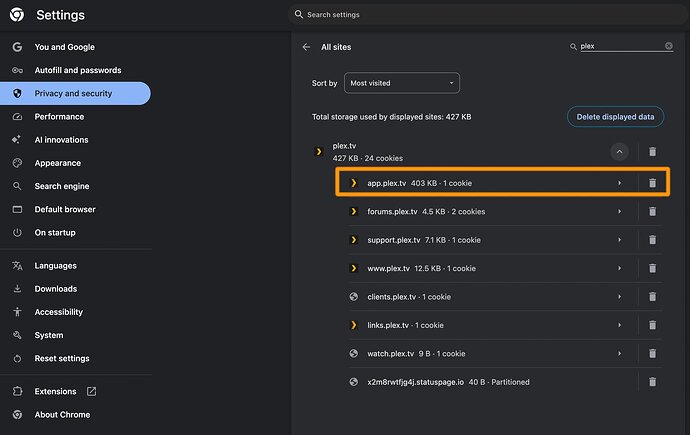Screen dimensions: 690x435
Task: Collapse the plex.tv site group
Action: 620,152
